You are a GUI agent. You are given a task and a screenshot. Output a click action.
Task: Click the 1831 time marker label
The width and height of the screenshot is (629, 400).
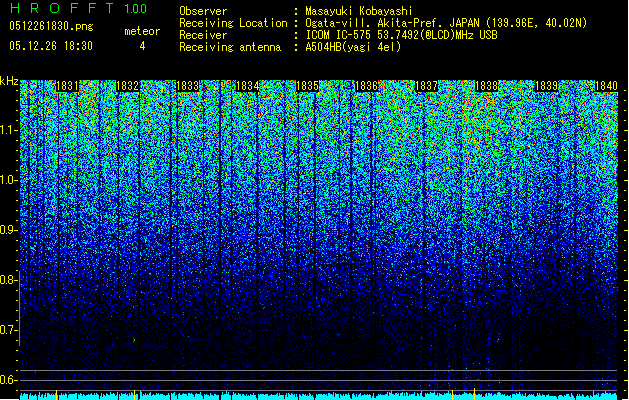pos(67,86)
